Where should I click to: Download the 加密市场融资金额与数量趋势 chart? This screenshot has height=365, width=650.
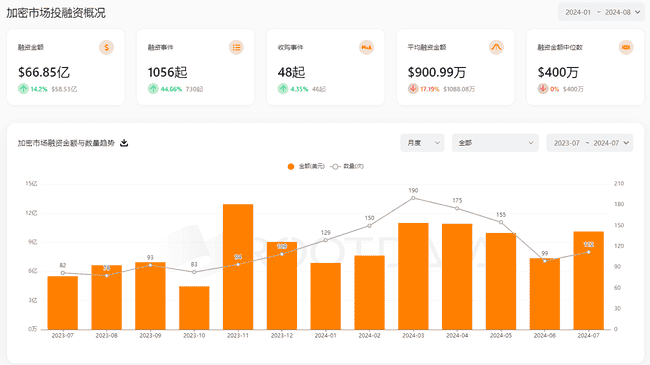124,143
